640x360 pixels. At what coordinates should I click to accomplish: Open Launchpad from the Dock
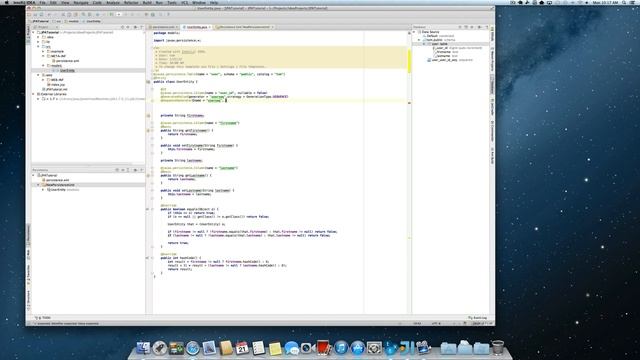[160, 348]
